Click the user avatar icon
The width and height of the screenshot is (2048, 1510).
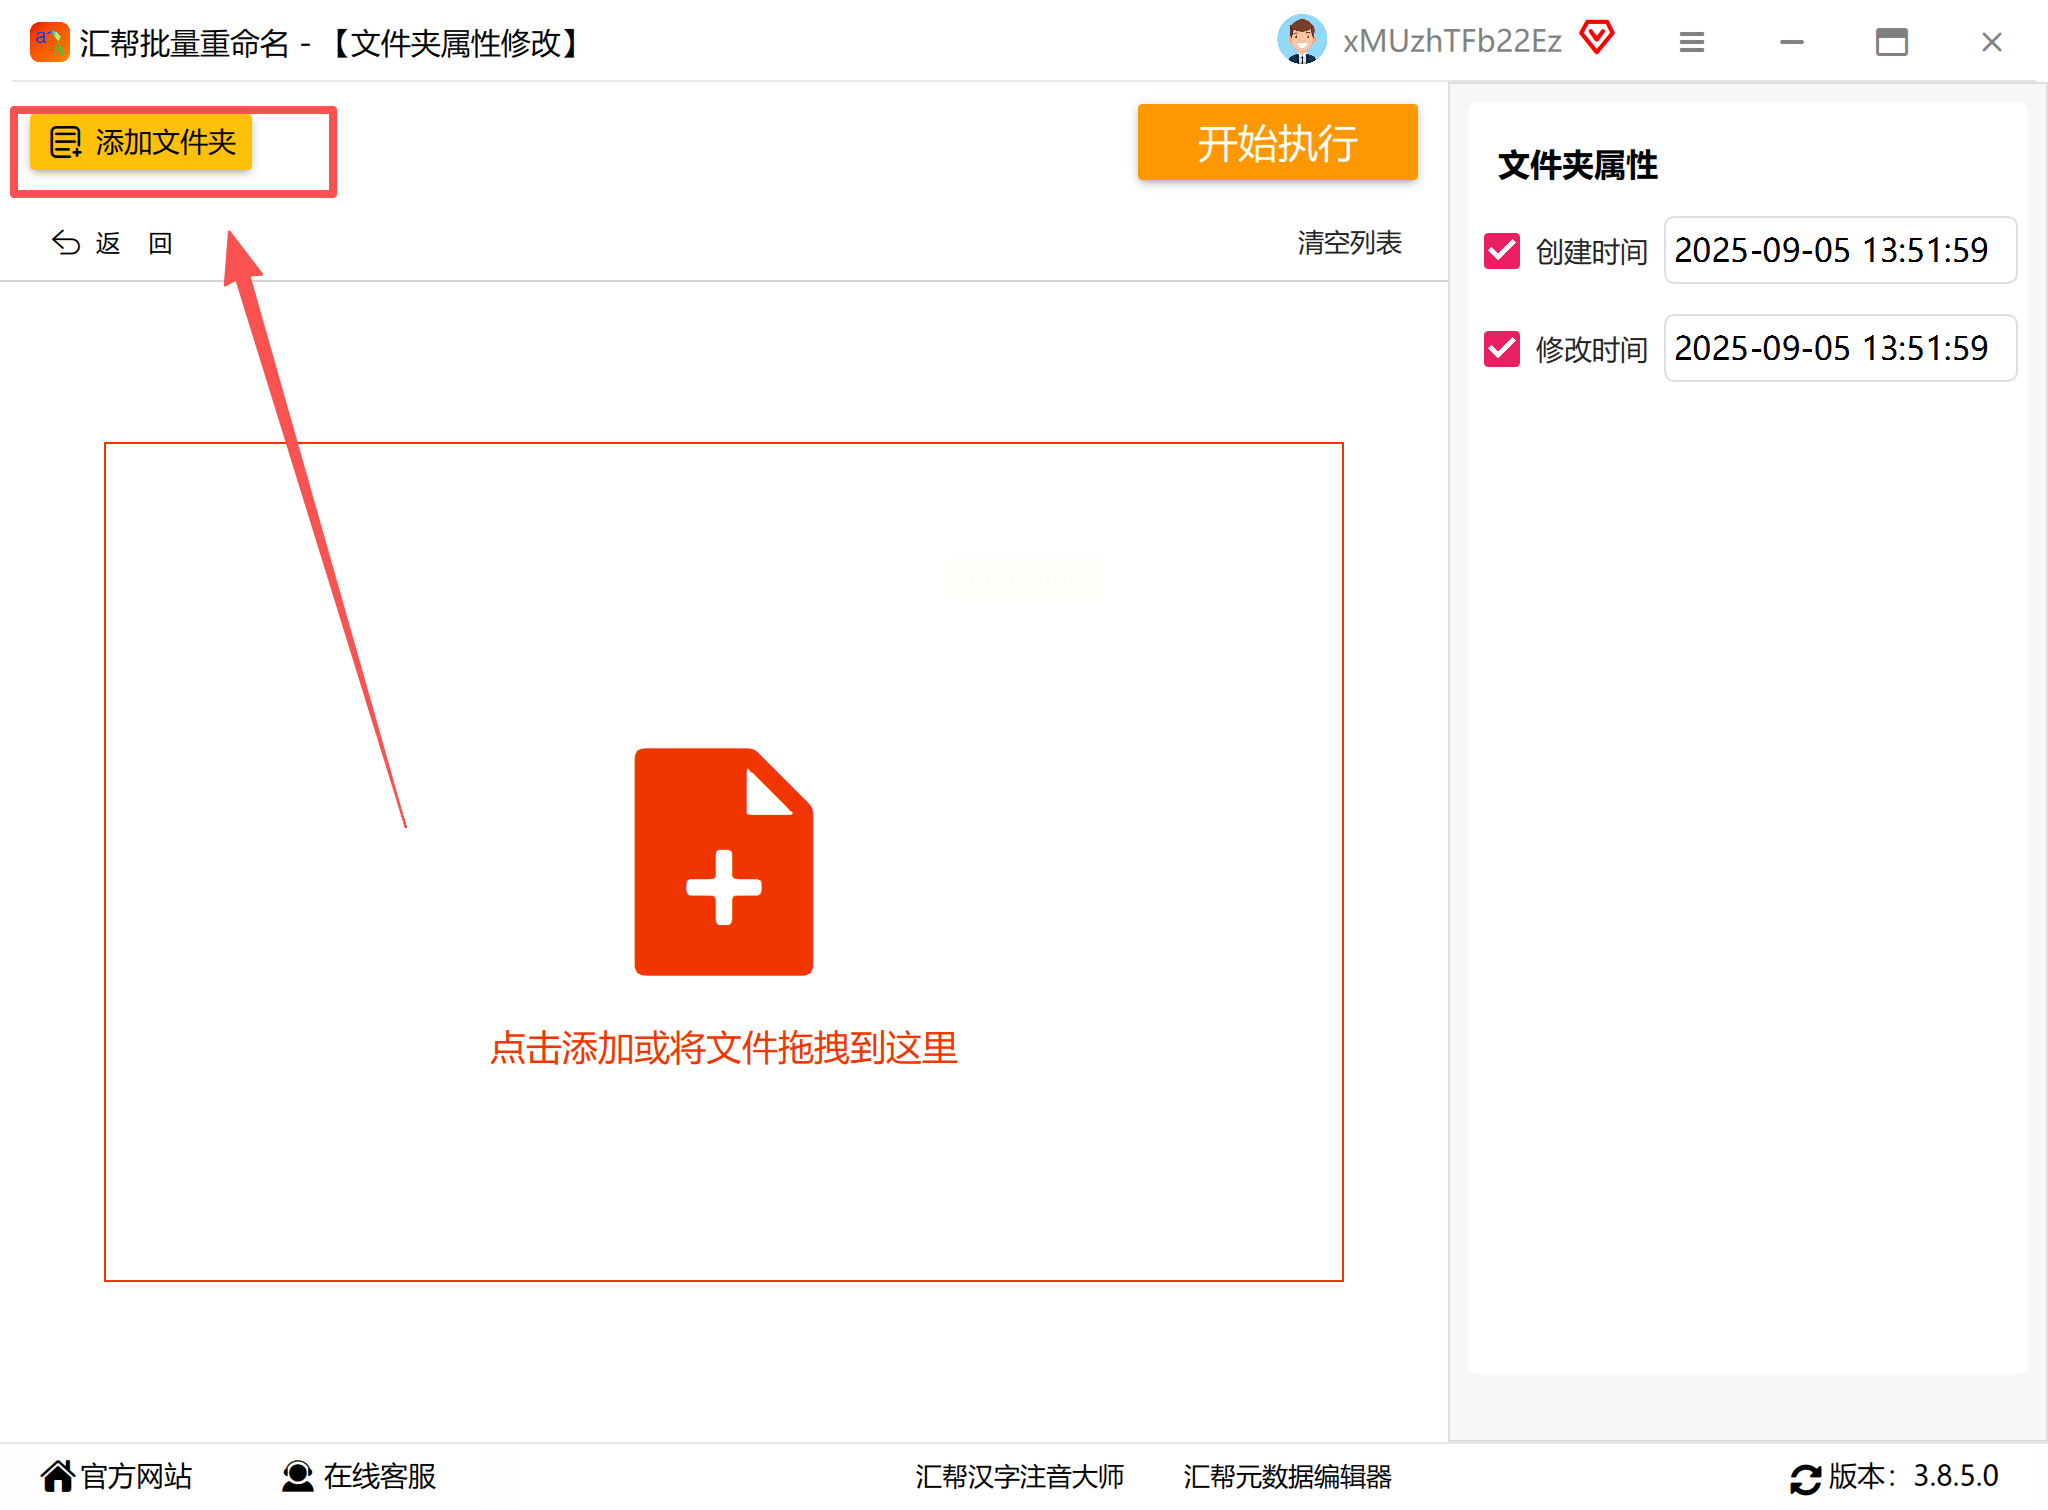point(1301,41)
